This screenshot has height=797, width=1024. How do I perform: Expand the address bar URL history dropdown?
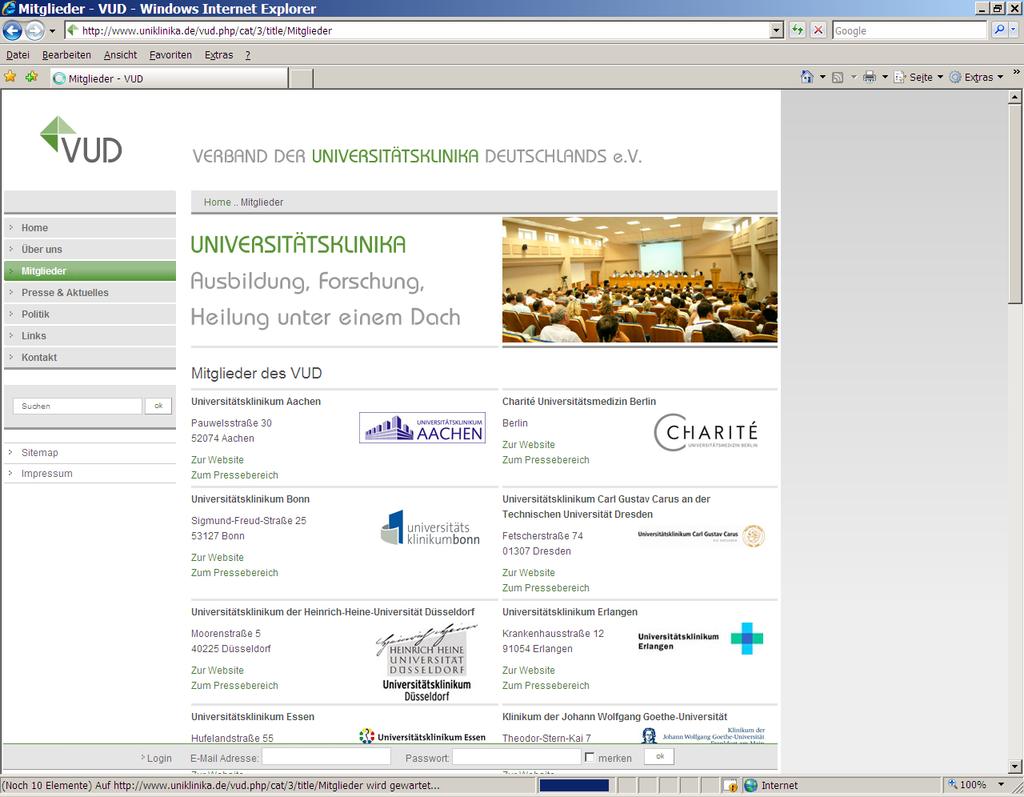(x=776, y=30)
